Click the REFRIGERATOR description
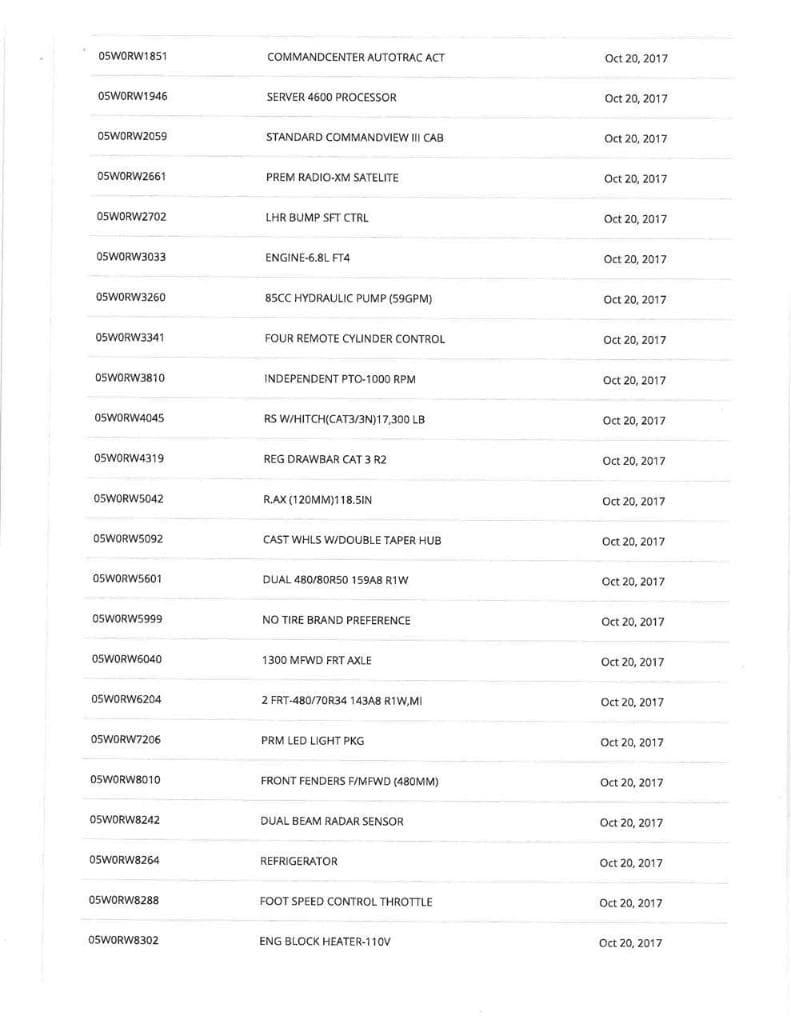The image size is (791, 1024). (299, 861)
